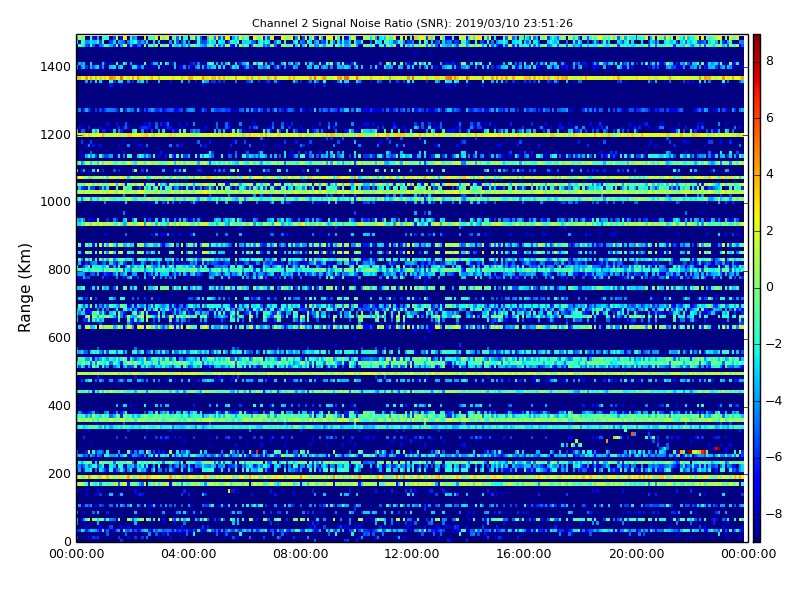Click the 08:00:00 time axis label
800x600 pixels.
coord(301,554)
